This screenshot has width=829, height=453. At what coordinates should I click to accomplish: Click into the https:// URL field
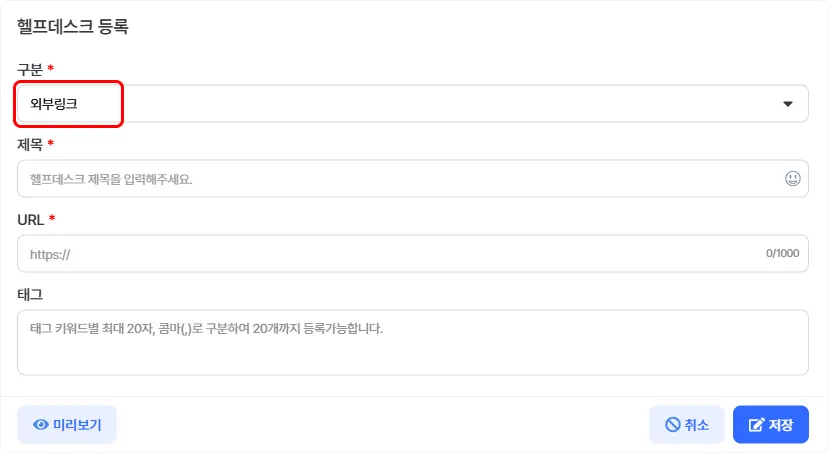point(412,254)
